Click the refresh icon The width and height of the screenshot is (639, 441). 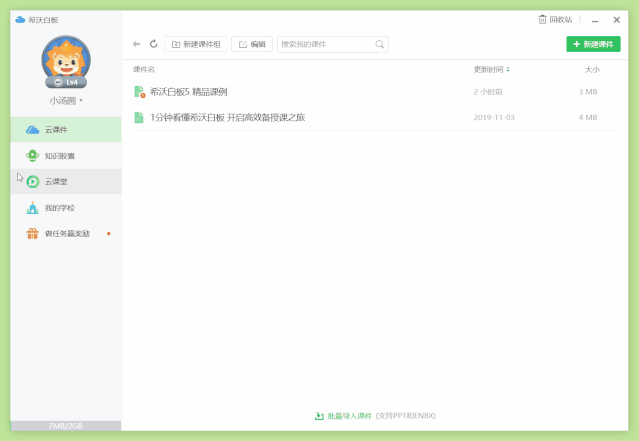pyautogui.click(x=154, y=44)
